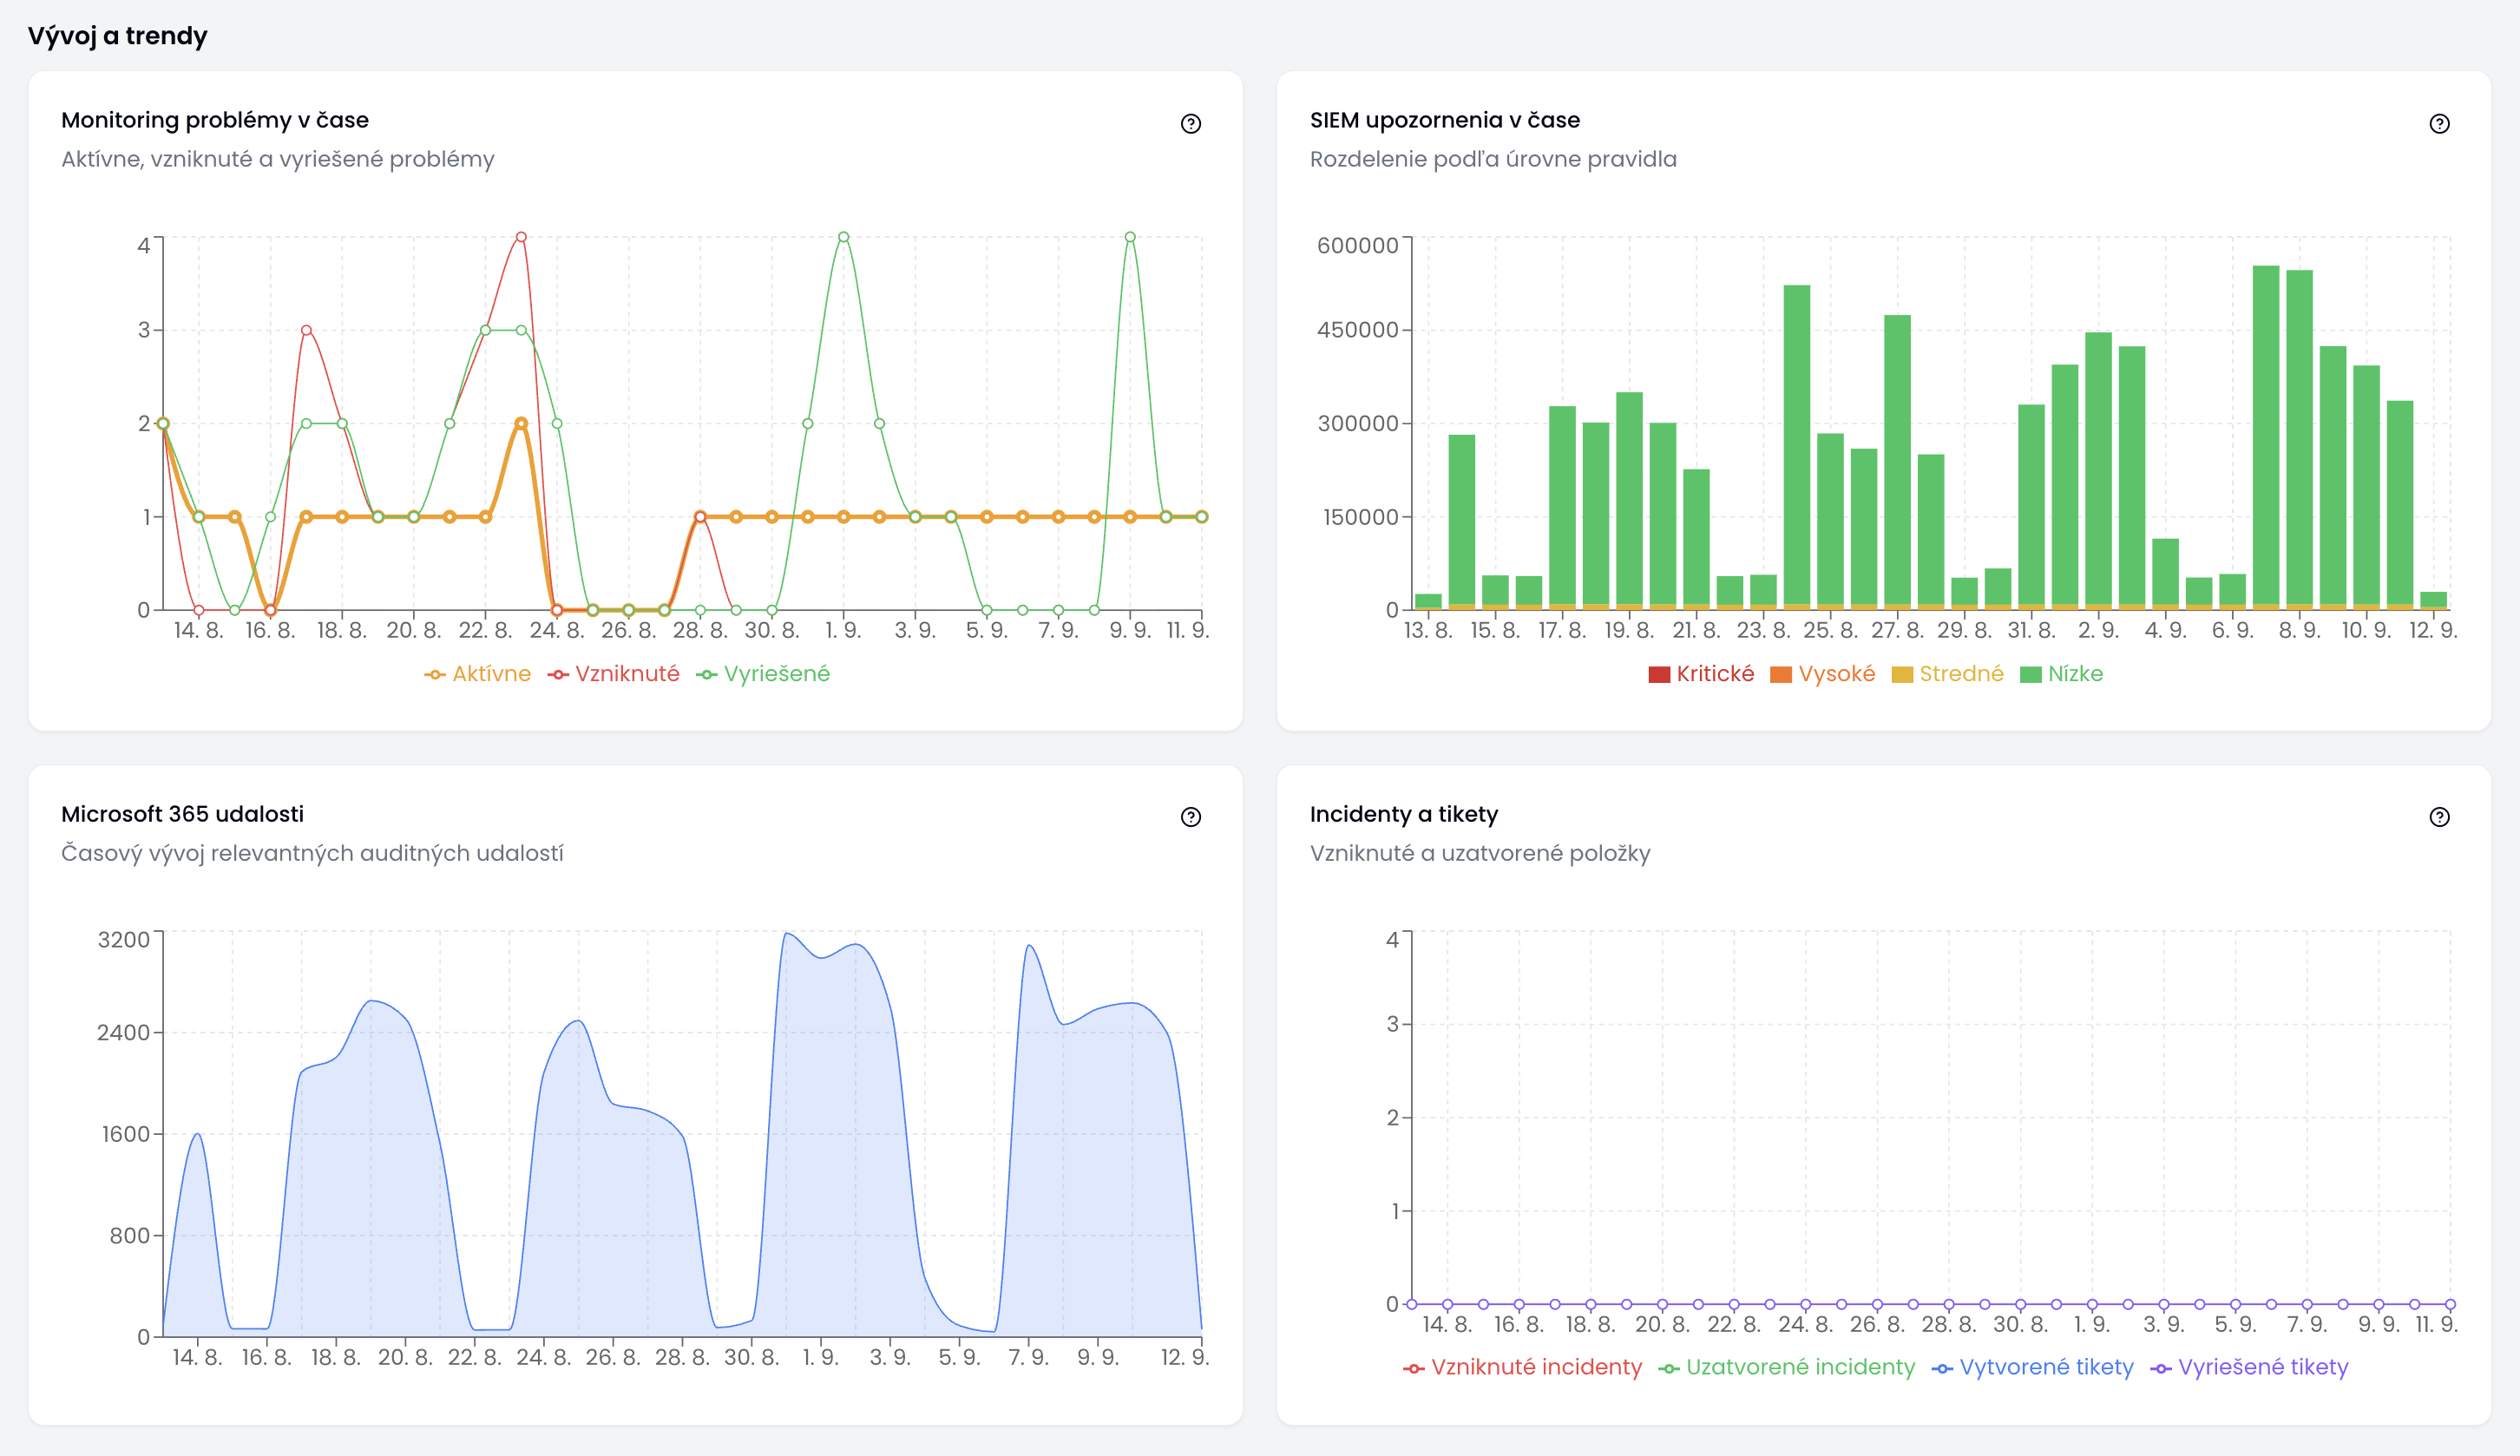Viewport: 2520px width, 1456px height.
Task: Toggle Uzatvorené incidenty legend series
Action: 1786,1367
